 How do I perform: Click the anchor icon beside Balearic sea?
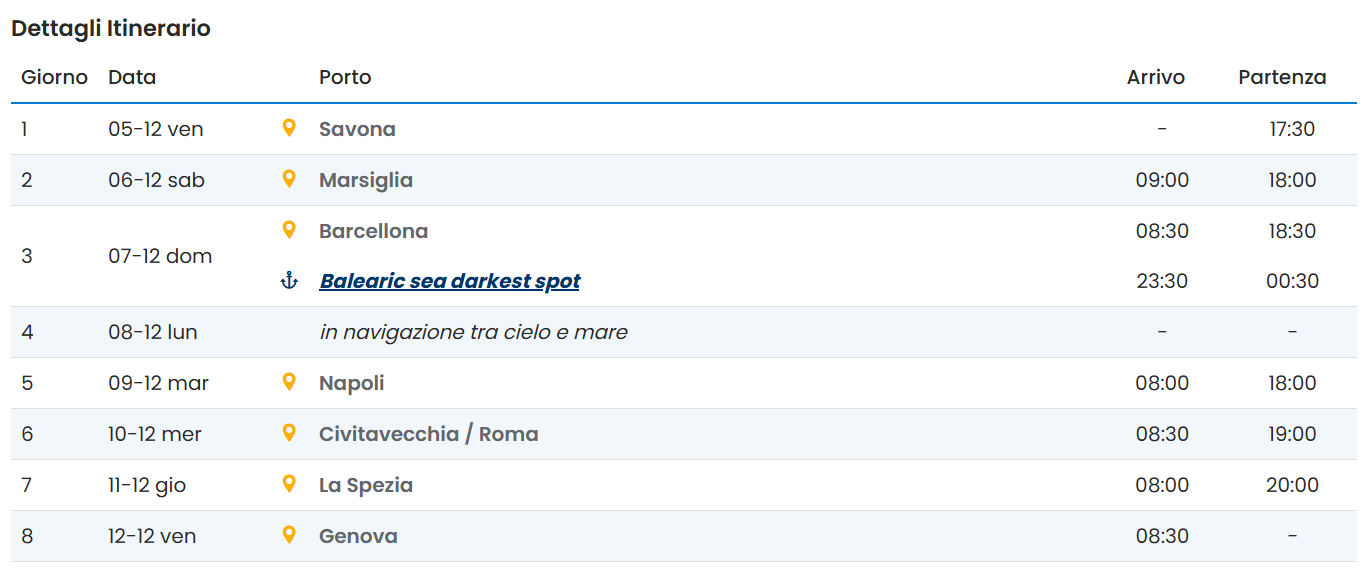[289, 281]
